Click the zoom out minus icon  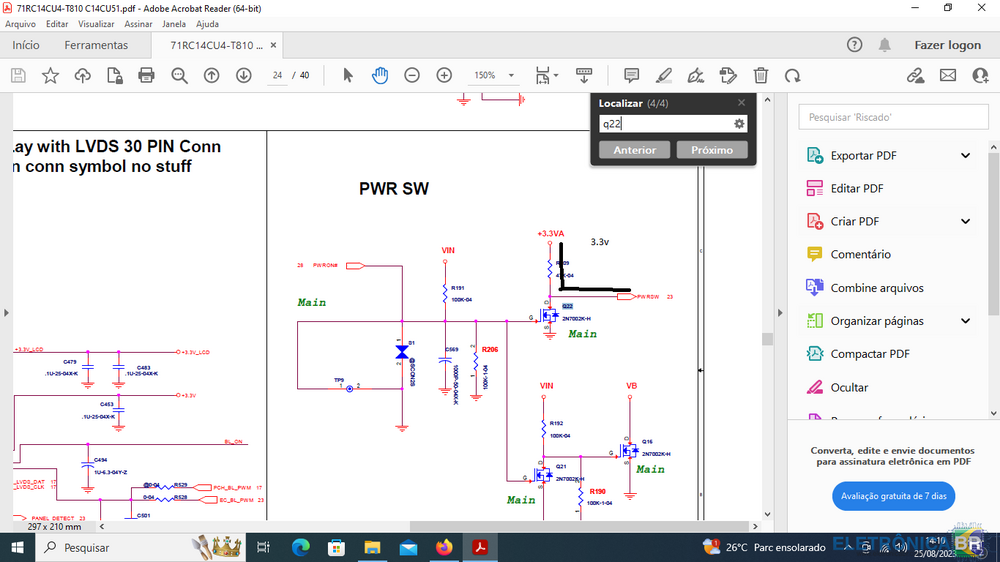click(412, 76)
